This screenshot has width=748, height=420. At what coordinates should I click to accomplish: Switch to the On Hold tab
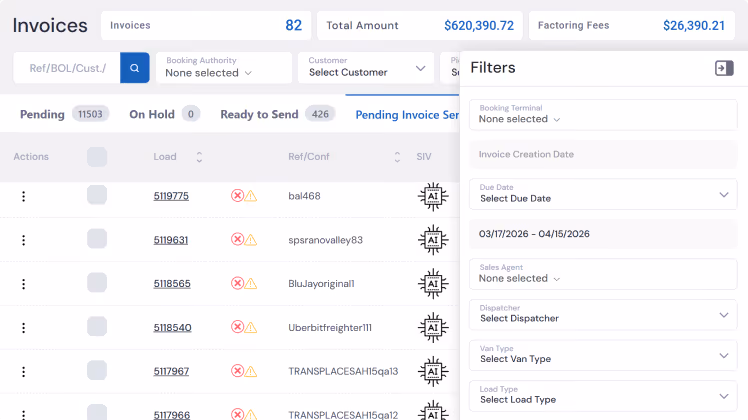(164, 115)
